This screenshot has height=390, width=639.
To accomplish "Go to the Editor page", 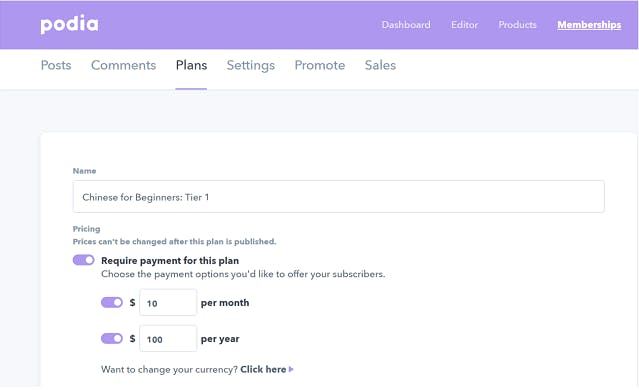I will [464, 24].
